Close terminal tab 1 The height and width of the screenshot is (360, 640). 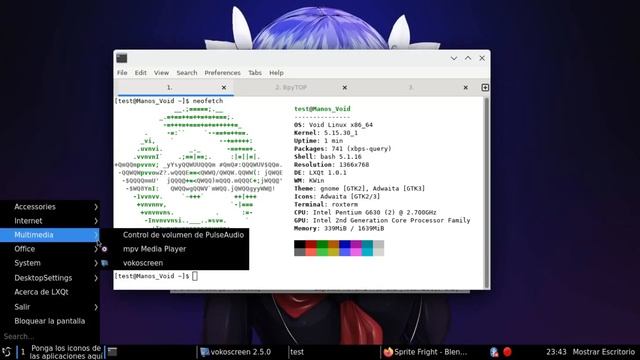(x=224, y=87)
